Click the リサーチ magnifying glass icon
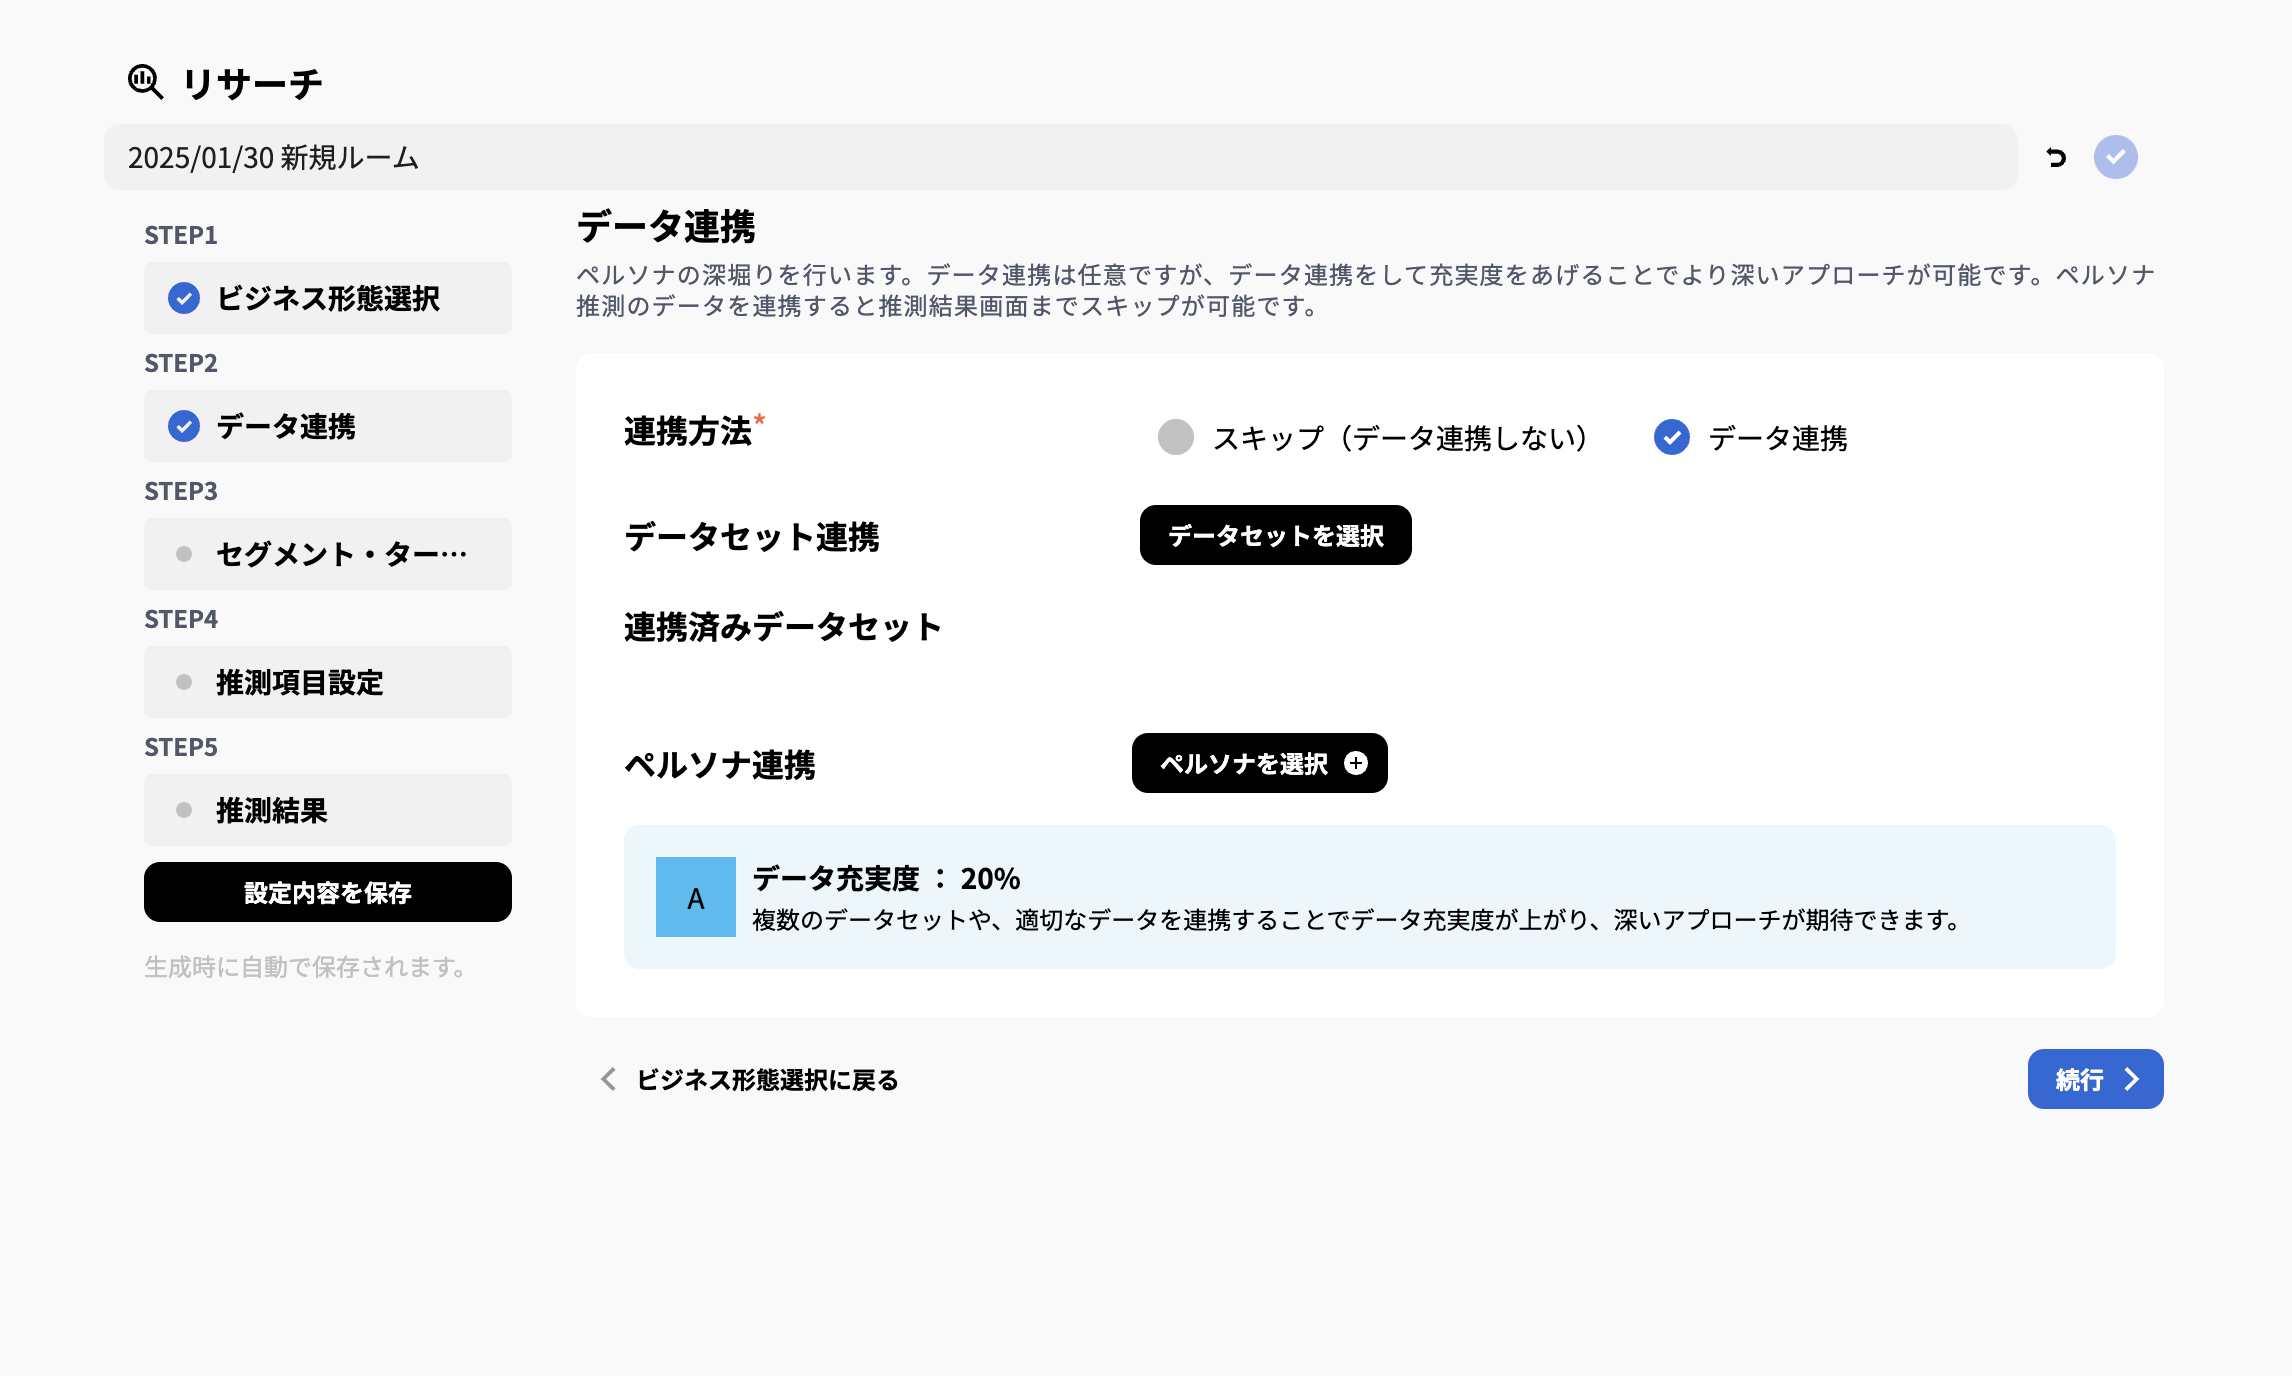Image resolution: width=2292 pixels, height=1376 pixels. tap(145, 81)
